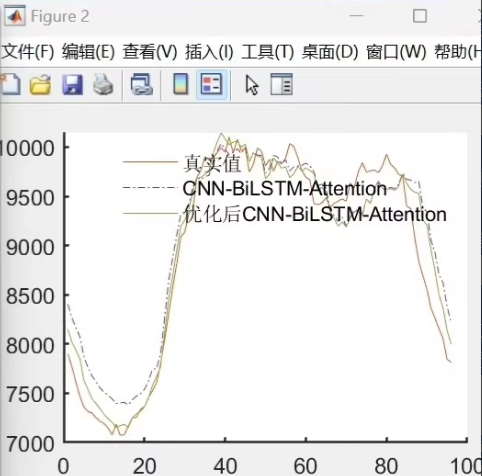482x476 pixels.
Task: Open the 帮助(H) menu
Action: 458,52
